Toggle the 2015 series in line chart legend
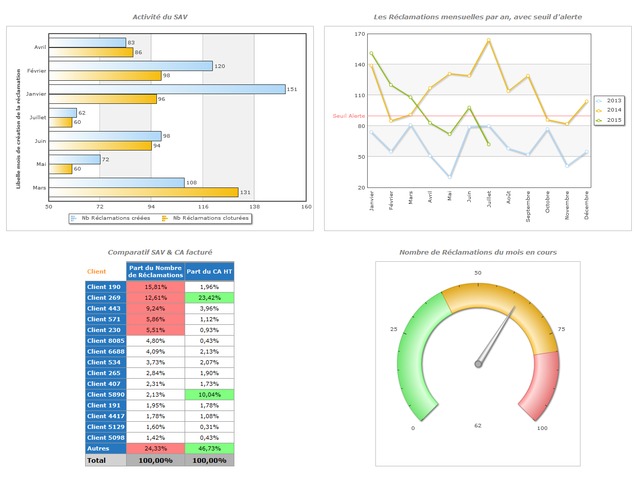Image resolution: width=640 pixels, height=480 pixels. [x=601, y=120]
